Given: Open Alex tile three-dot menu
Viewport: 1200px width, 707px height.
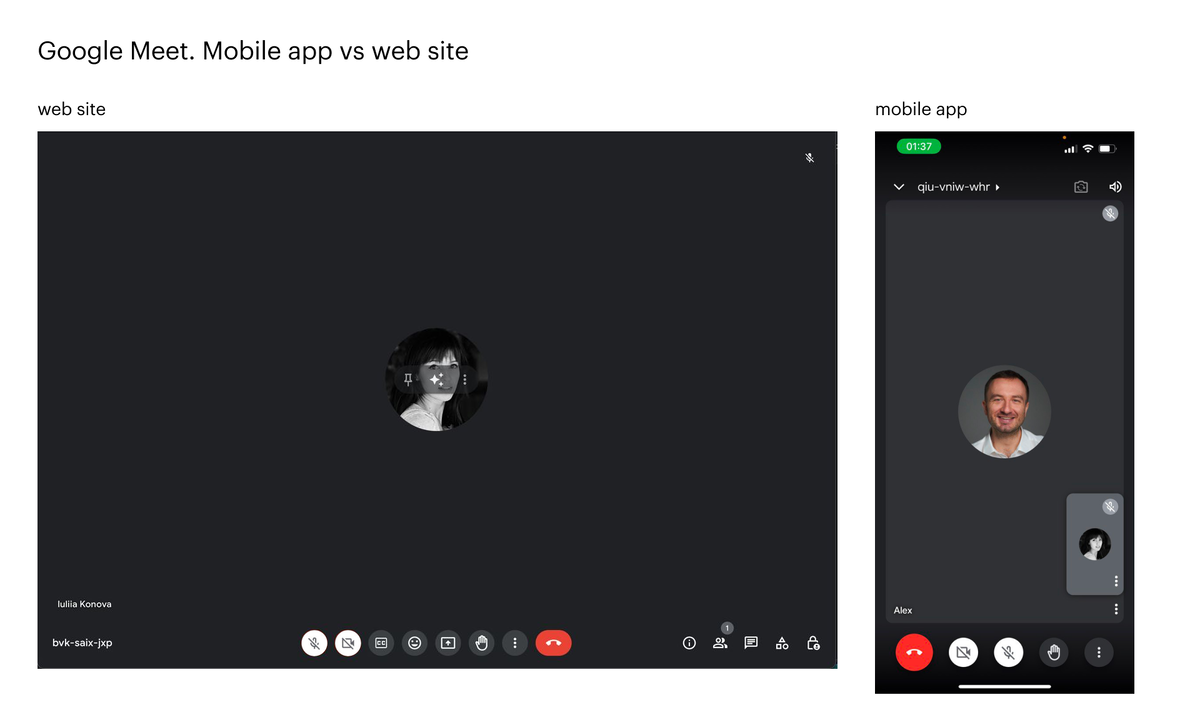Looking at the screenshot, I should [x=1116, y=609].
